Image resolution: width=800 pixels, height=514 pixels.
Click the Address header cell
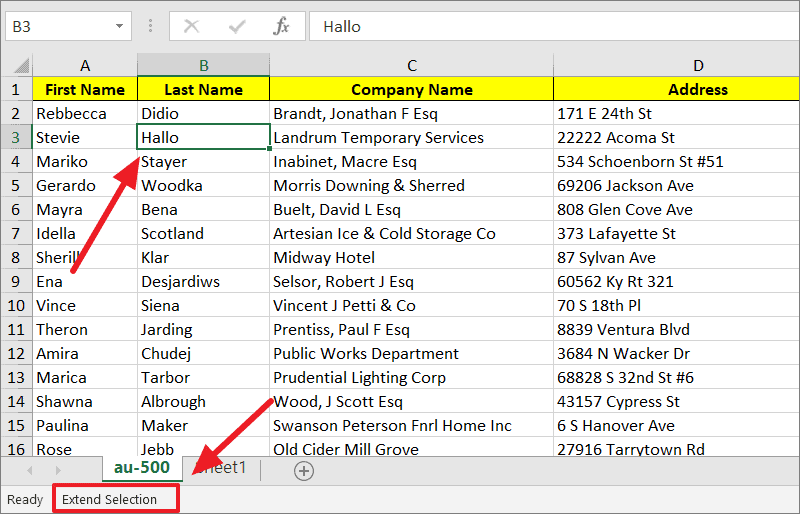pos(677,89)
